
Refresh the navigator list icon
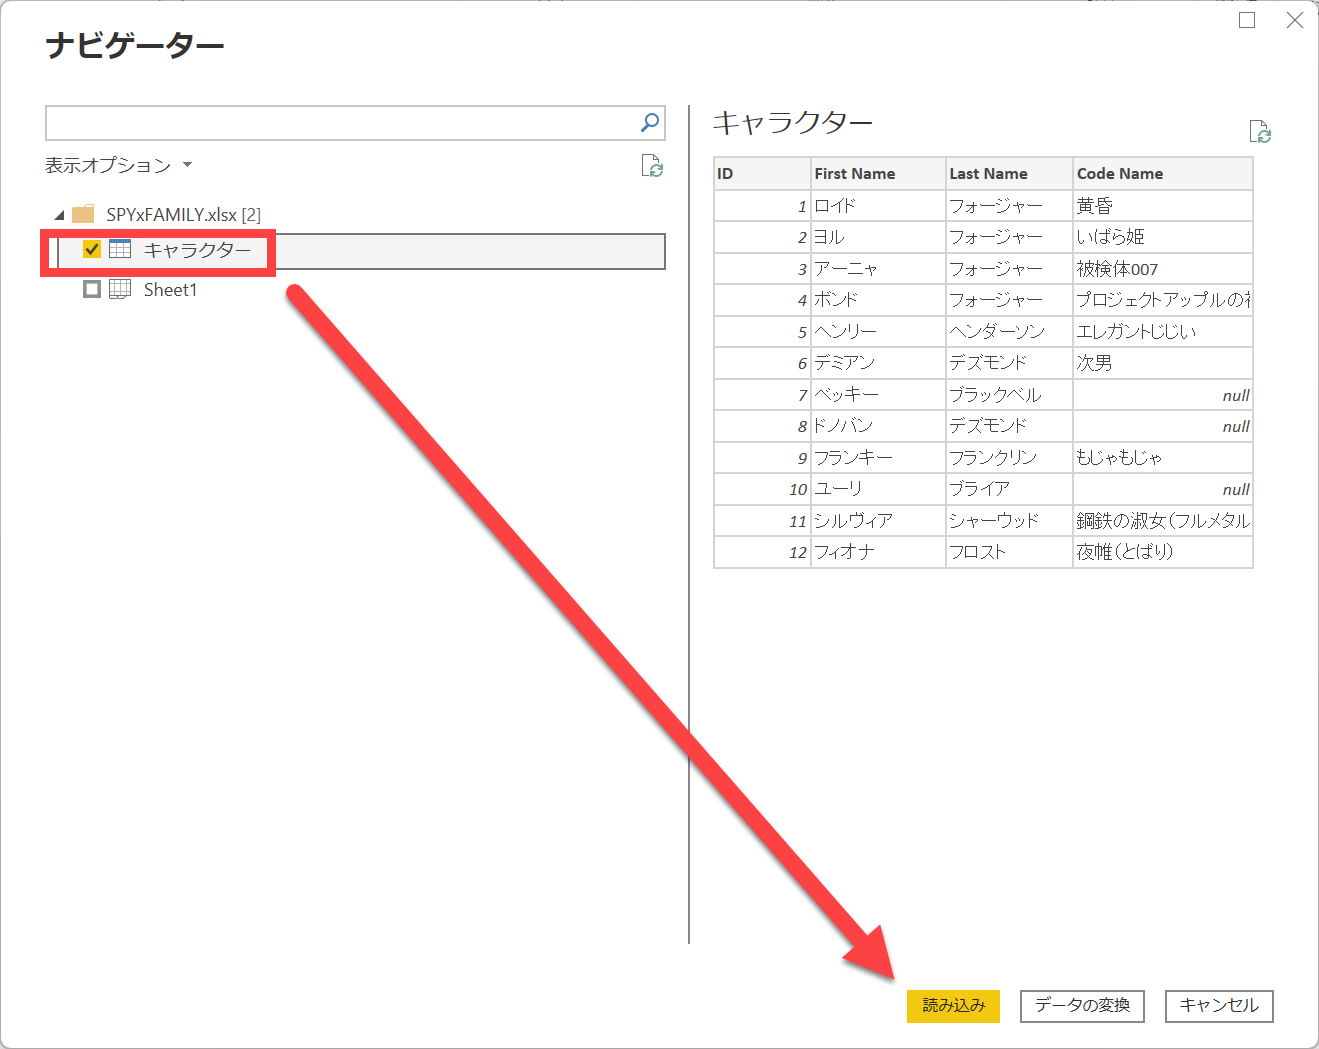tap(652, 166)
